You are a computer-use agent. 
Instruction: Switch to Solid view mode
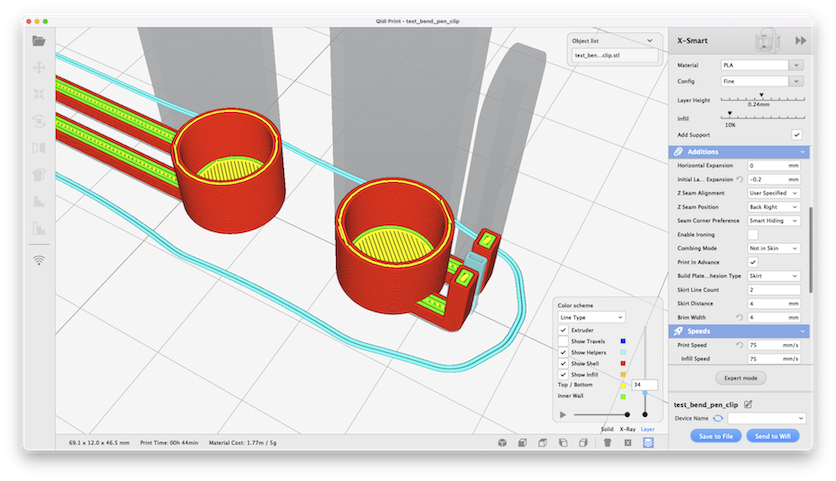(x=606, y=429)
